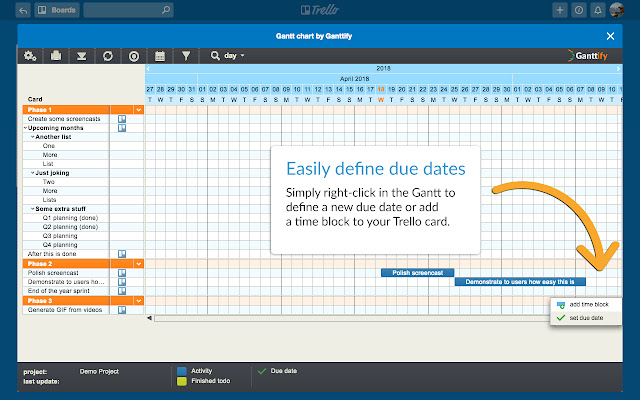Screen dimensions: 640x400
Task: Click the blue Activity legend swatch
Action: click(182, 371)
